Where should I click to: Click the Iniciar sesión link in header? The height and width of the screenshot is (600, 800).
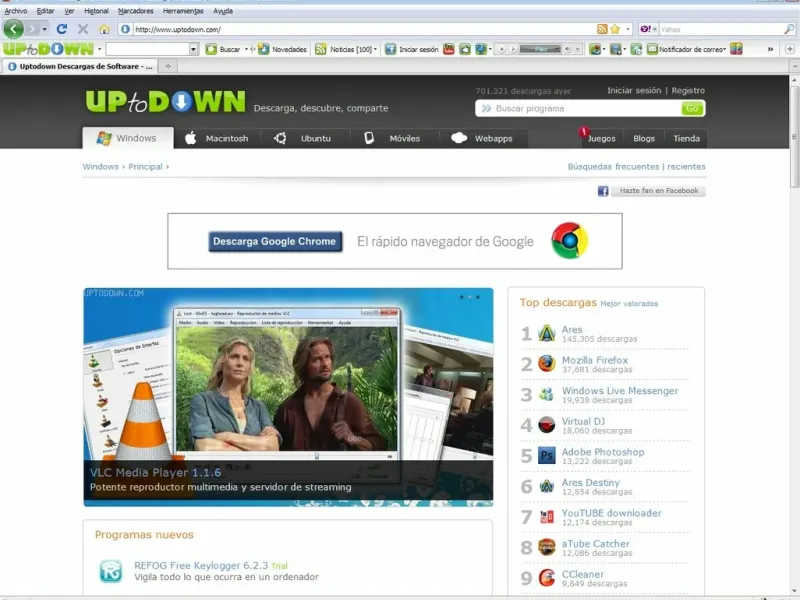634,90
